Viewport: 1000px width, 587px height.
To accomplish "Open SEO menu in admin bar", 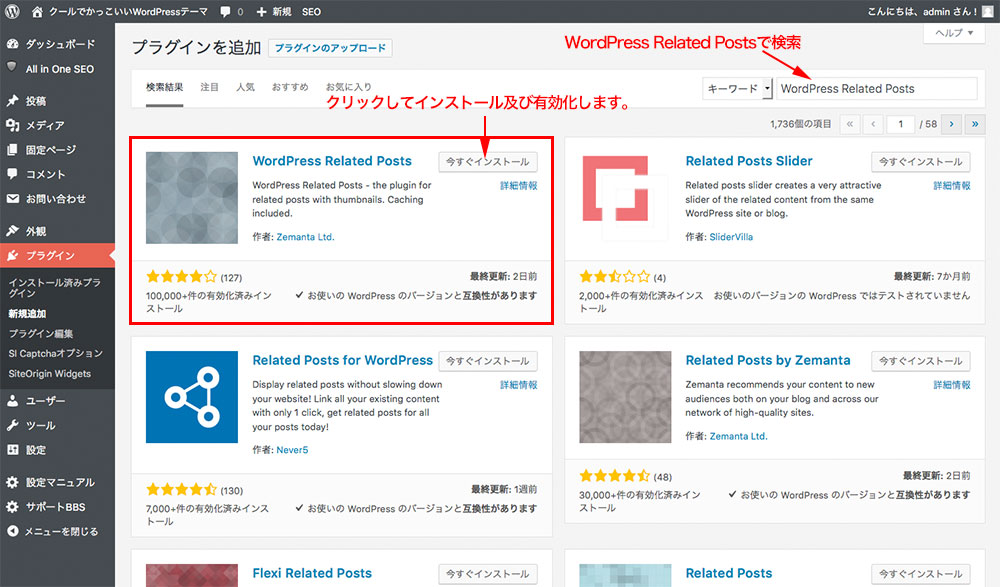I will [311, 11].
